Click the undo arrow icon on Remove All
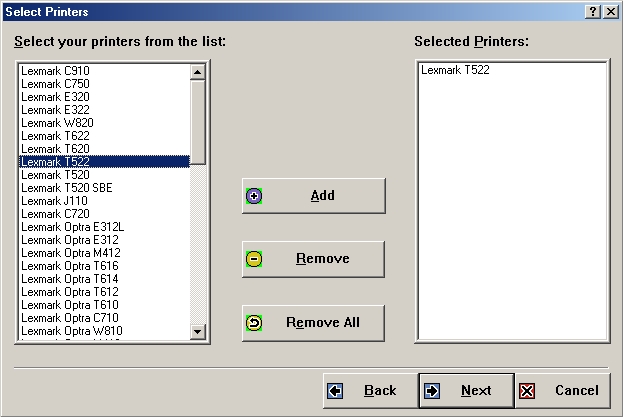 click(254, 323)
